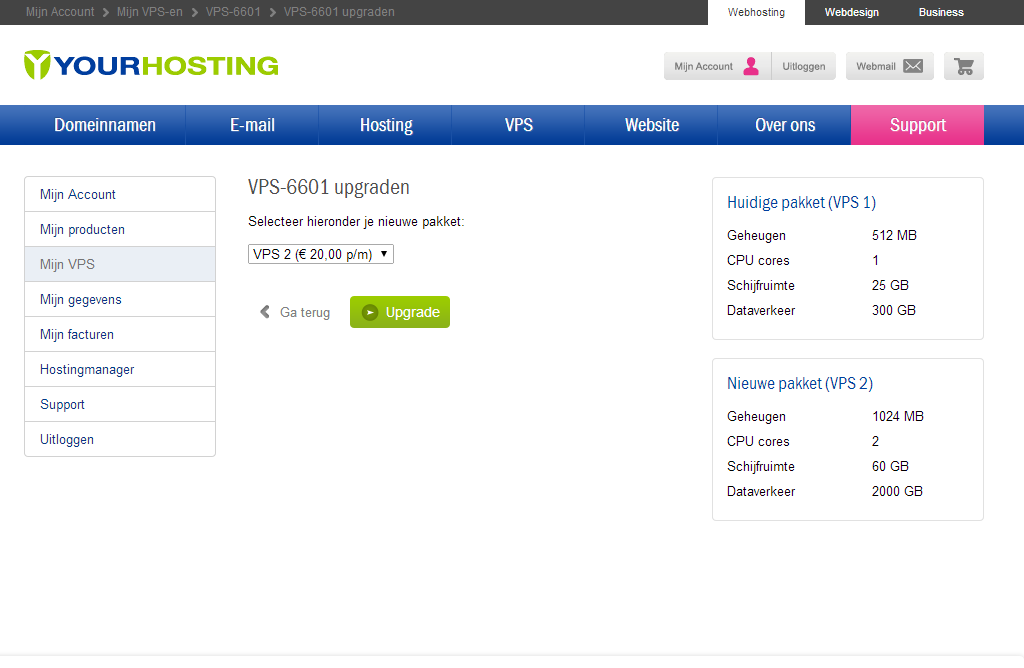Click the Uitloggen button in the header
The image size is (1024, 668).
point(804,66)
